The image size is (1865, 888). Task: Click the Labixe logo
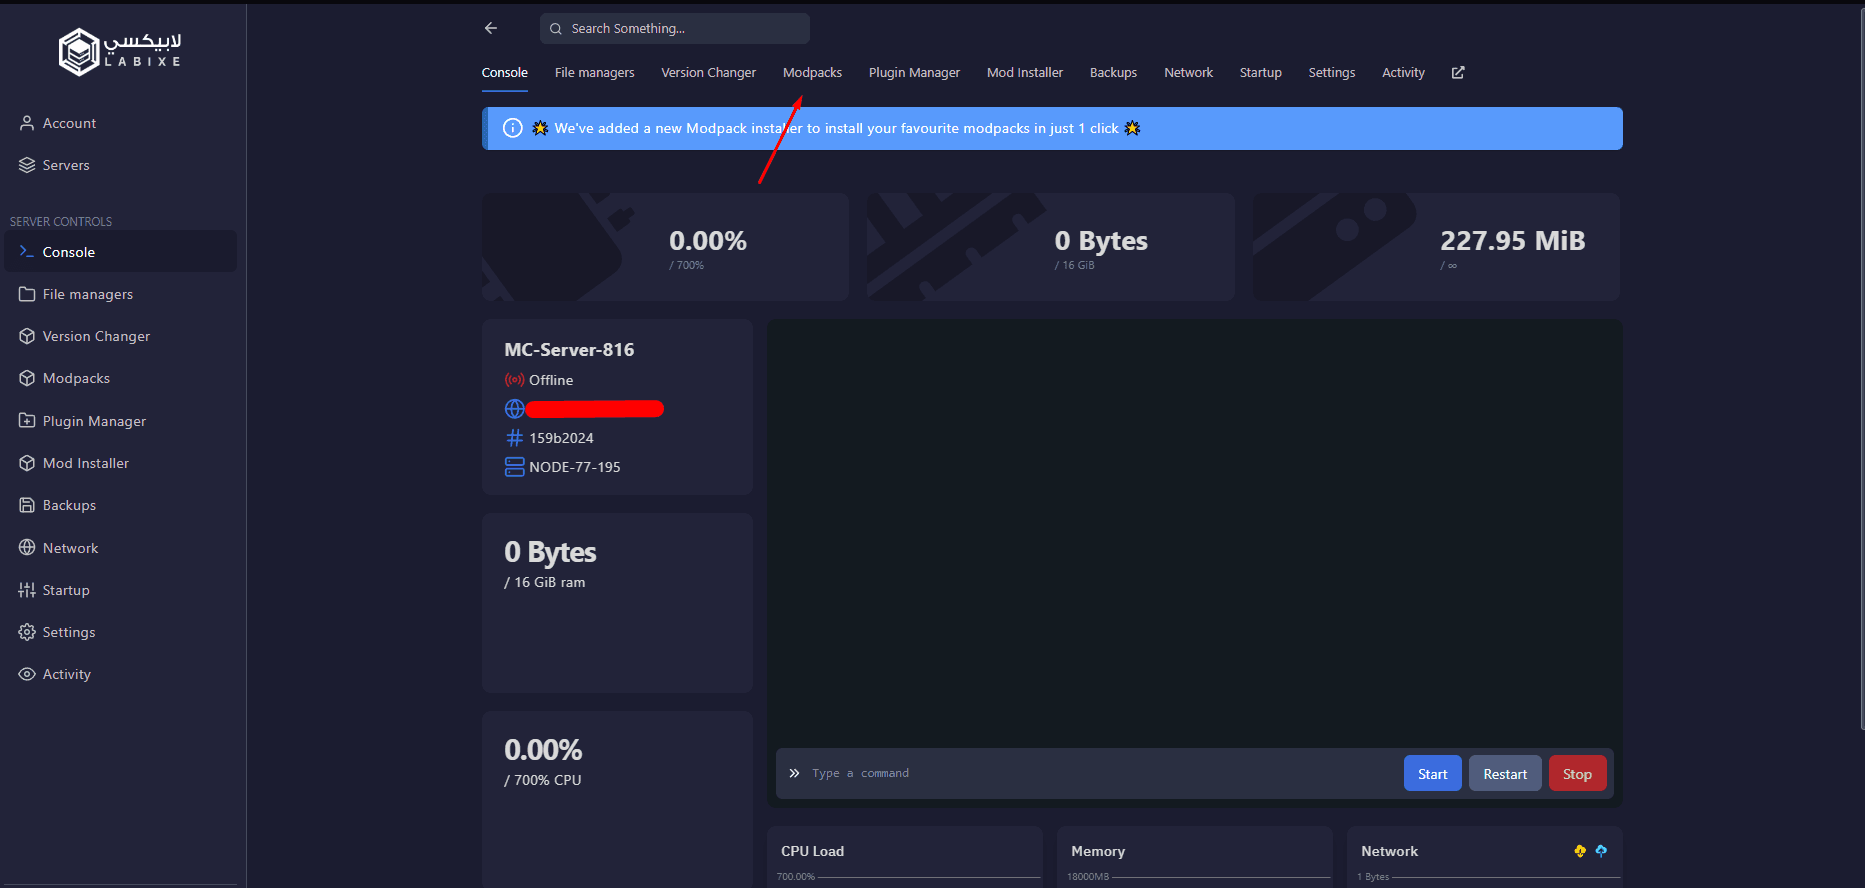(x=120, y=52)
